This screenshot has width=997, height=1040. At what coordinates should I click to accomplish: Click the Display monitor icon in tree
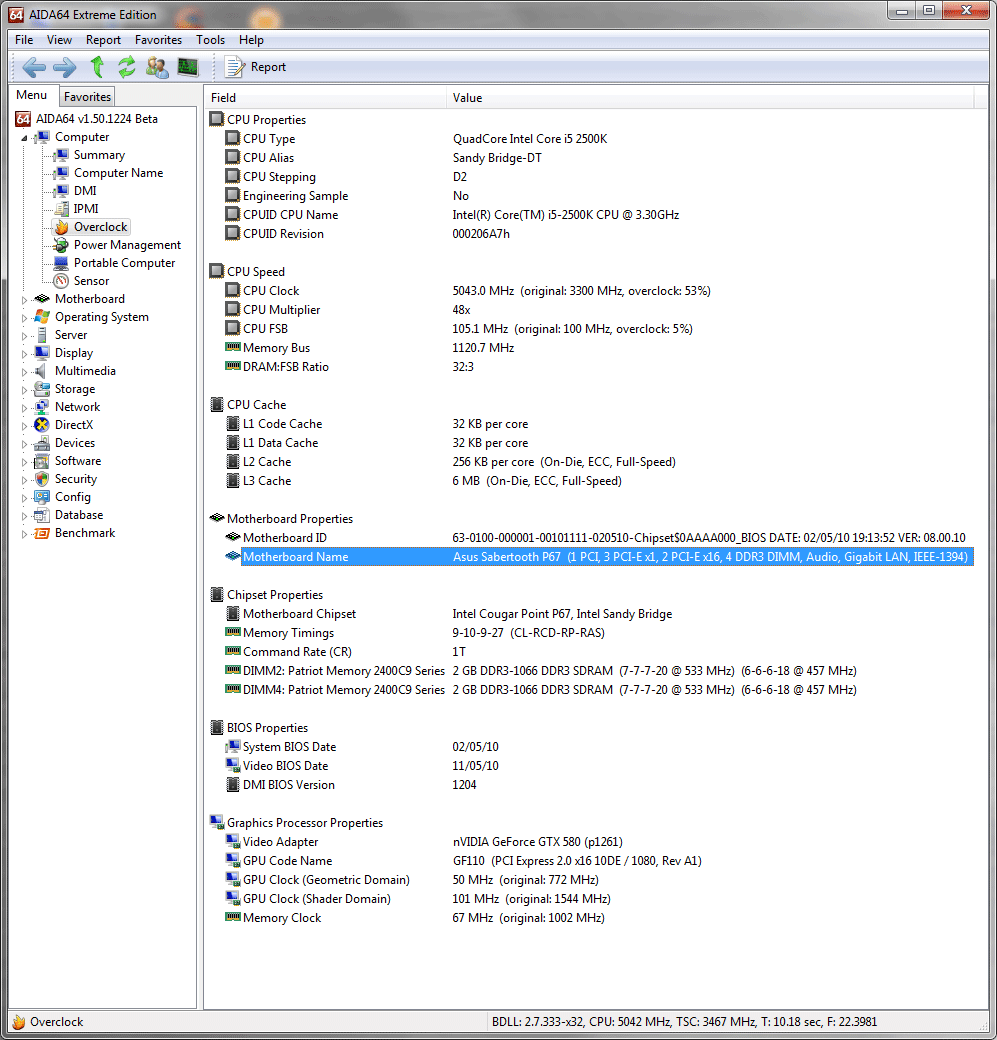click(42, 352)
